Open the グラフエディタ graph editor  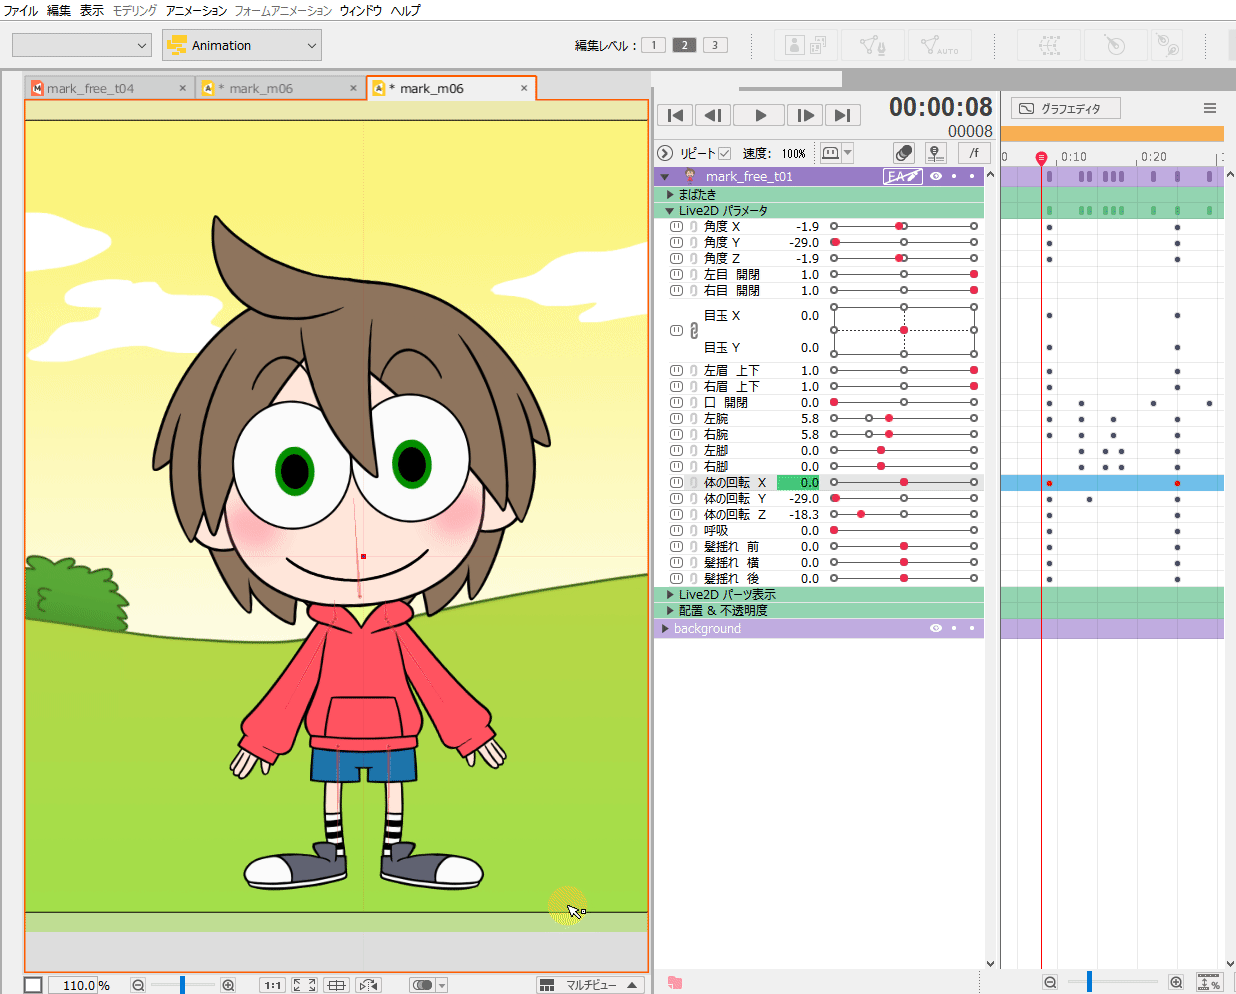pos(1065,108)
